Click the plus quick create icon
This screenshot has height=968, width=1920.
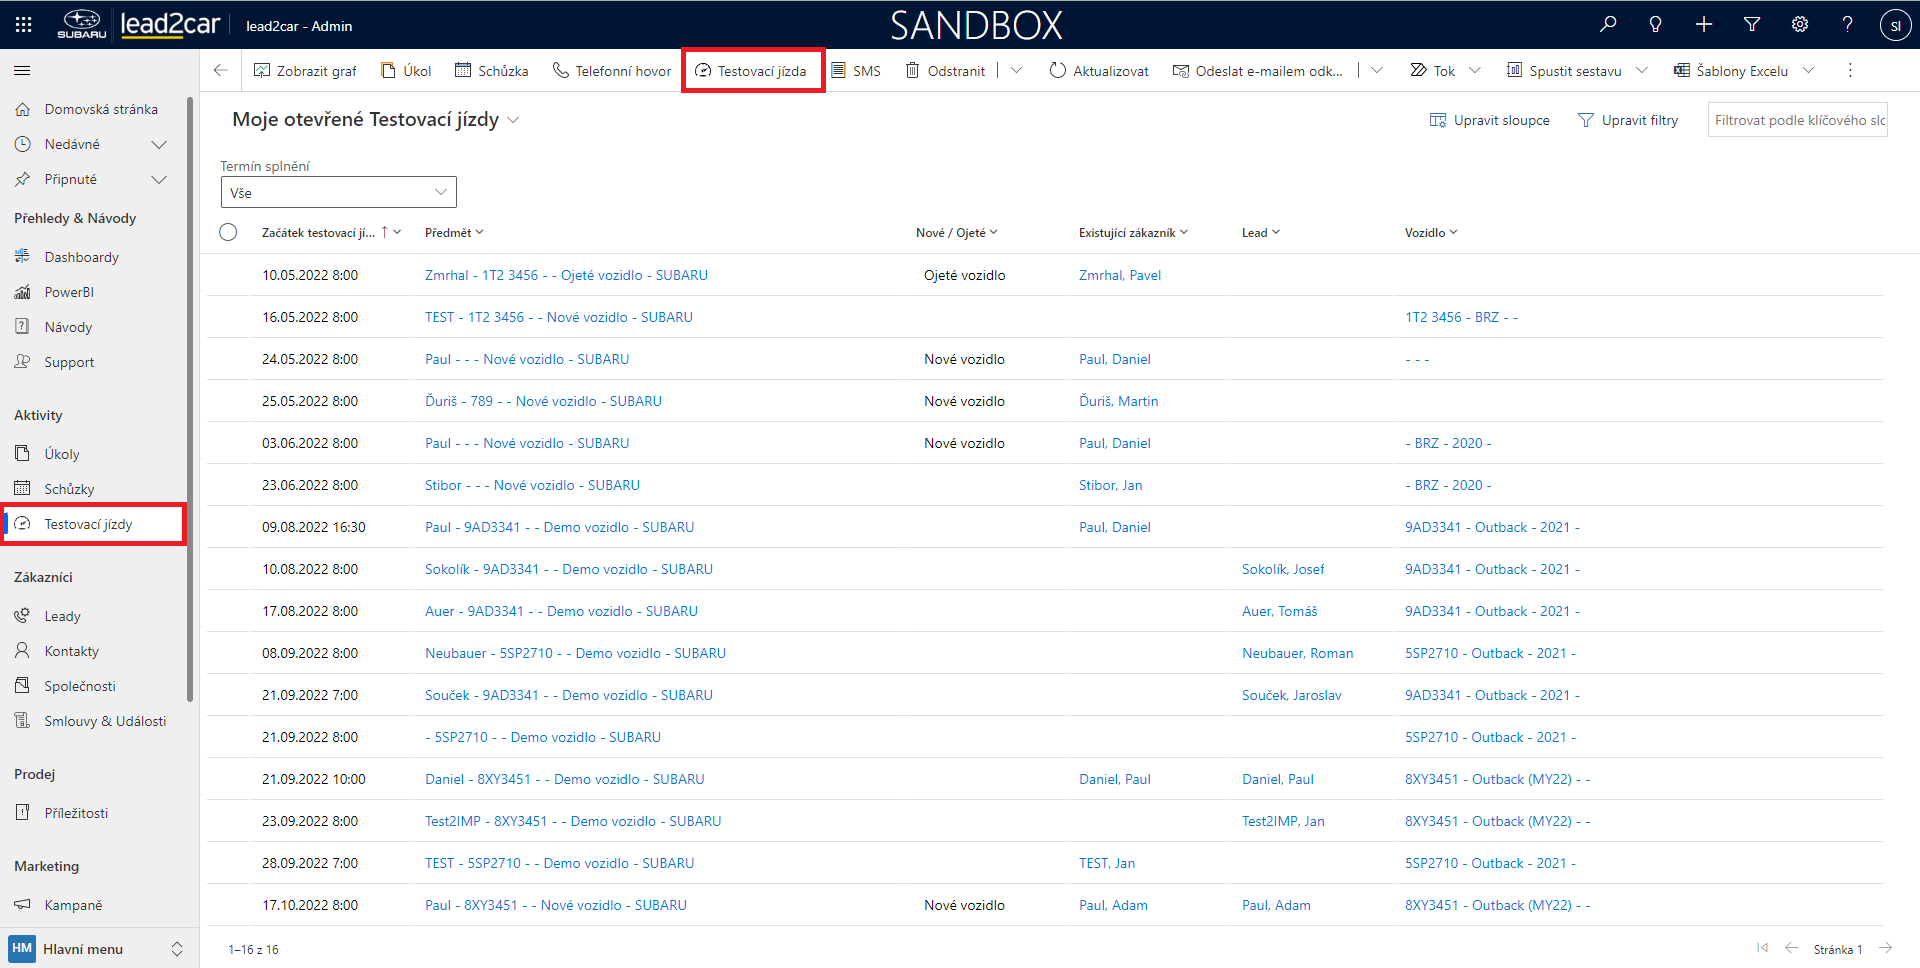point(1704,25)
